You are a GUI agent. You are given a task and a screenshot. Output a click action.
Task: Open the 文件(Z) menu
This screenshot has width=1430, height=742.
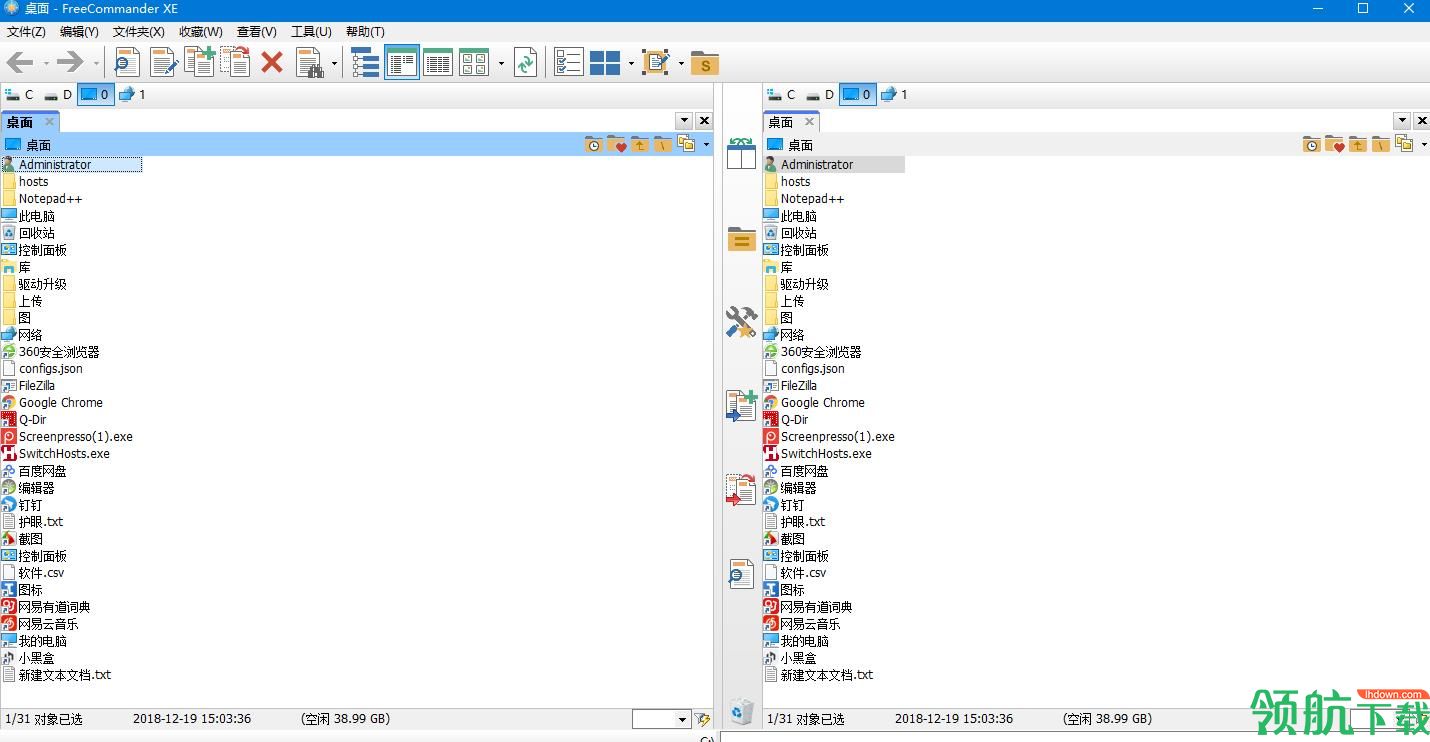coord(26,32)
